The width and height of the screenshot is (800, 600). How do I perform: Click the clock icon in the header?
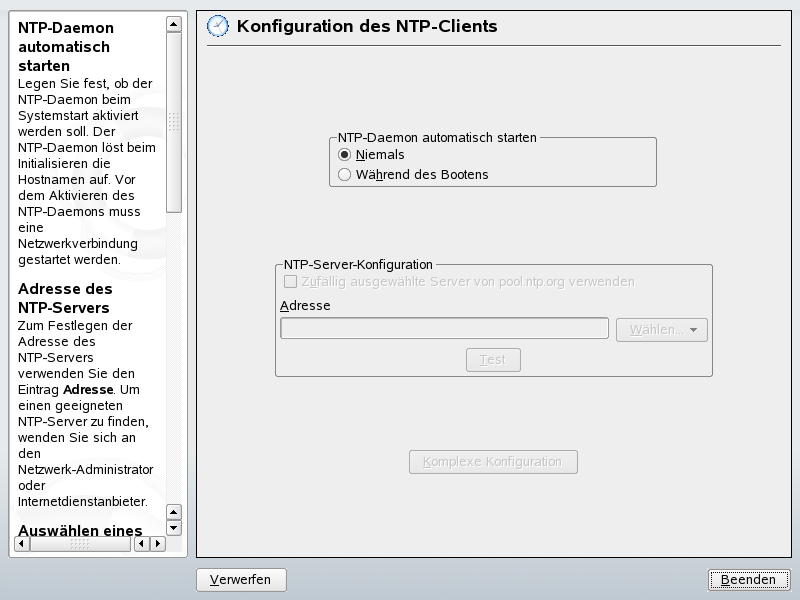216,26
